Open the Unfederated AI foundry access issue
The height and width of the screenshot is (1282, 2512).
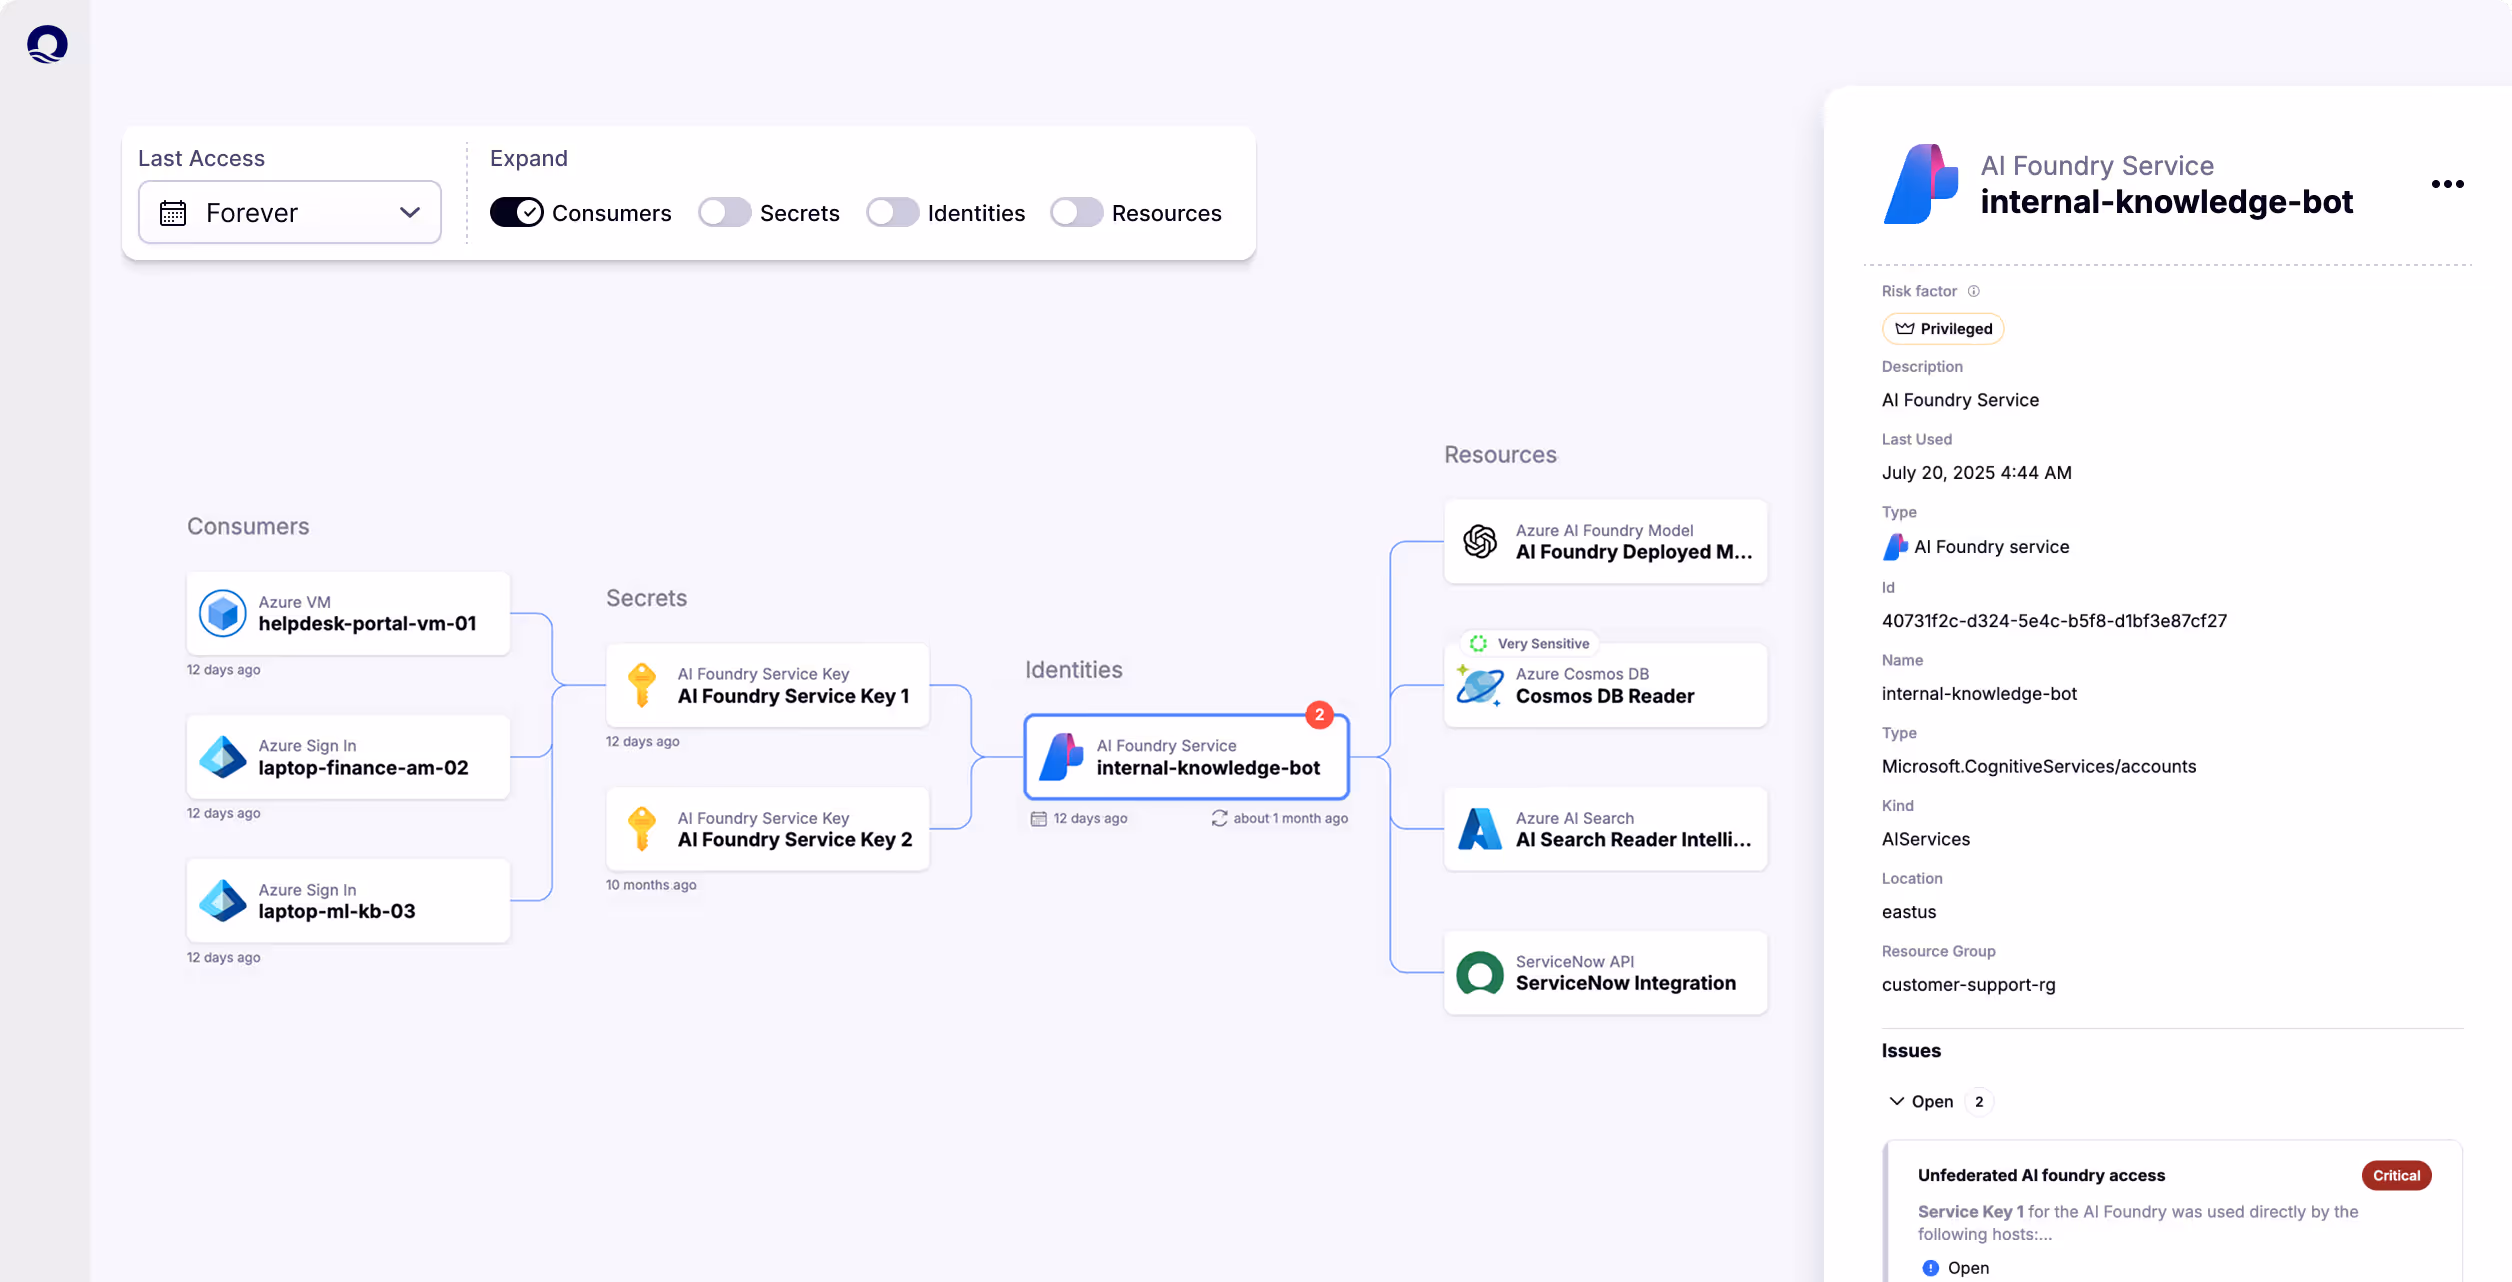(2041, 1175)
